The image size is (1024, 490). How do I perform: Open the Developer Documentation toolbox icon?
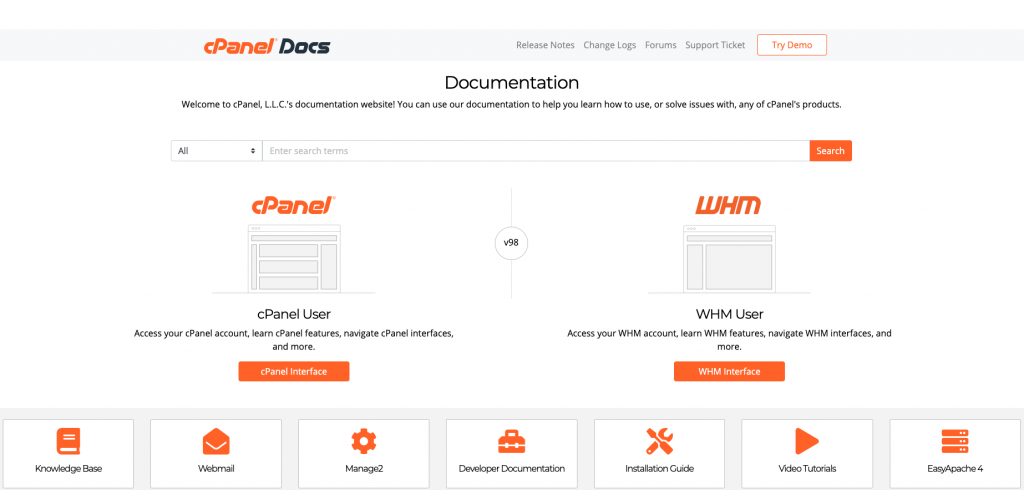coord(511,442)
